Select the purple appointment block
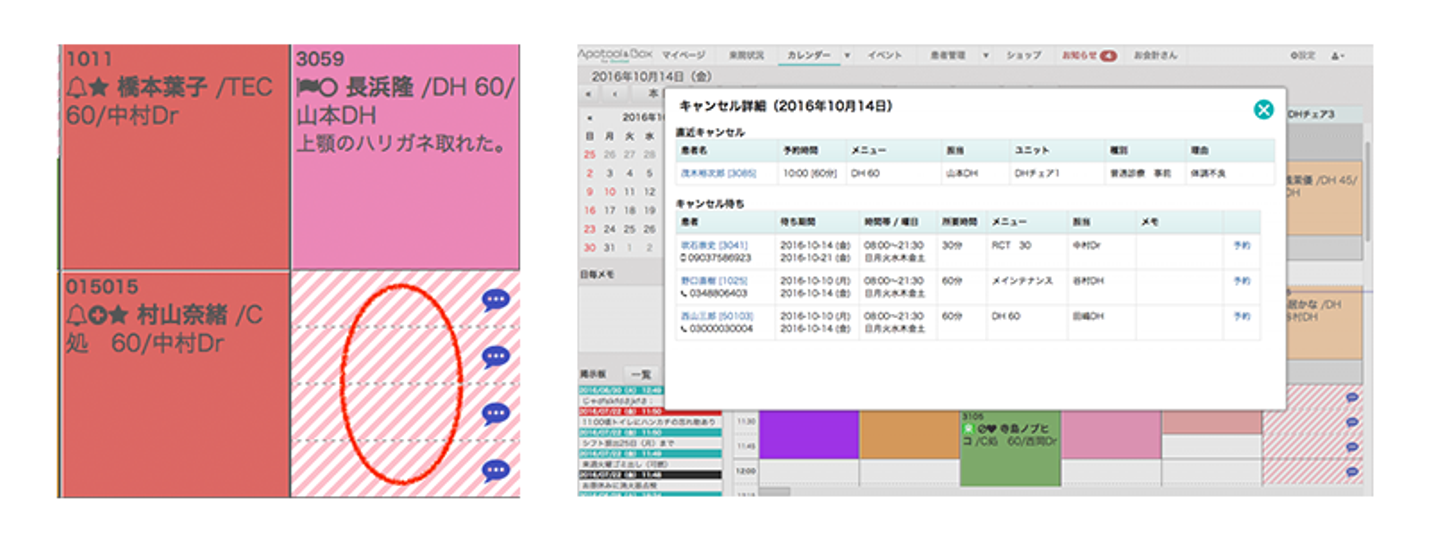The width and height of the screenshot is (1440, 538). 809,435
